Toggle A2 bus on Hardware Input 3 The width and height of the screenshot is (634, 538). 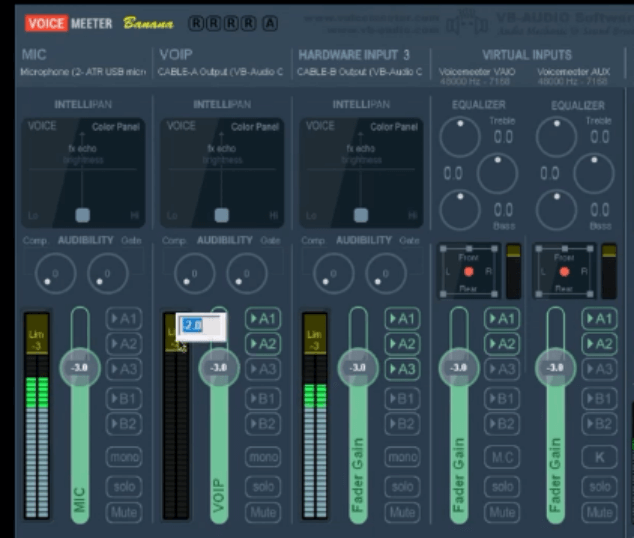(402, 344)
